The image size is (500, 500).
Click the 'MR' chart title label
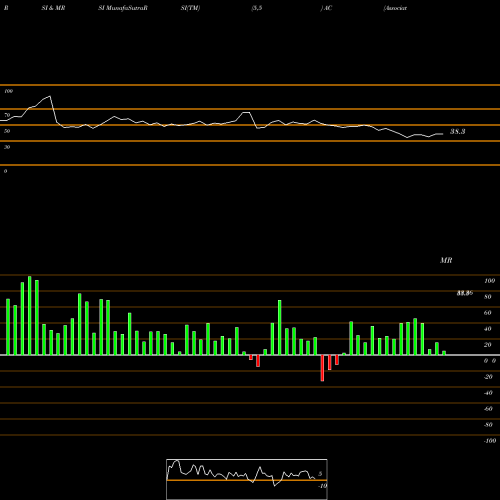click(x=446, y=260)
